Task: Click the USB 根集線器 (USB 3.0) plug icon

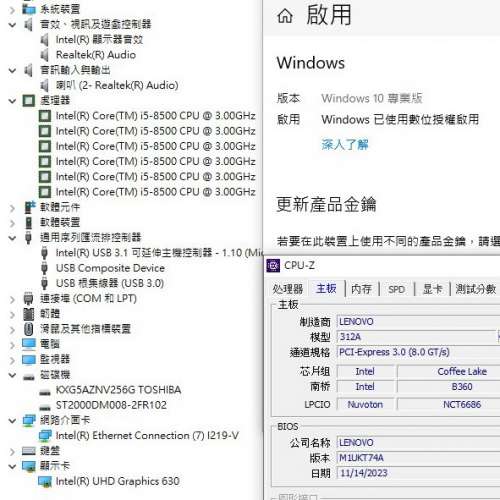Action: click(44, 283)
